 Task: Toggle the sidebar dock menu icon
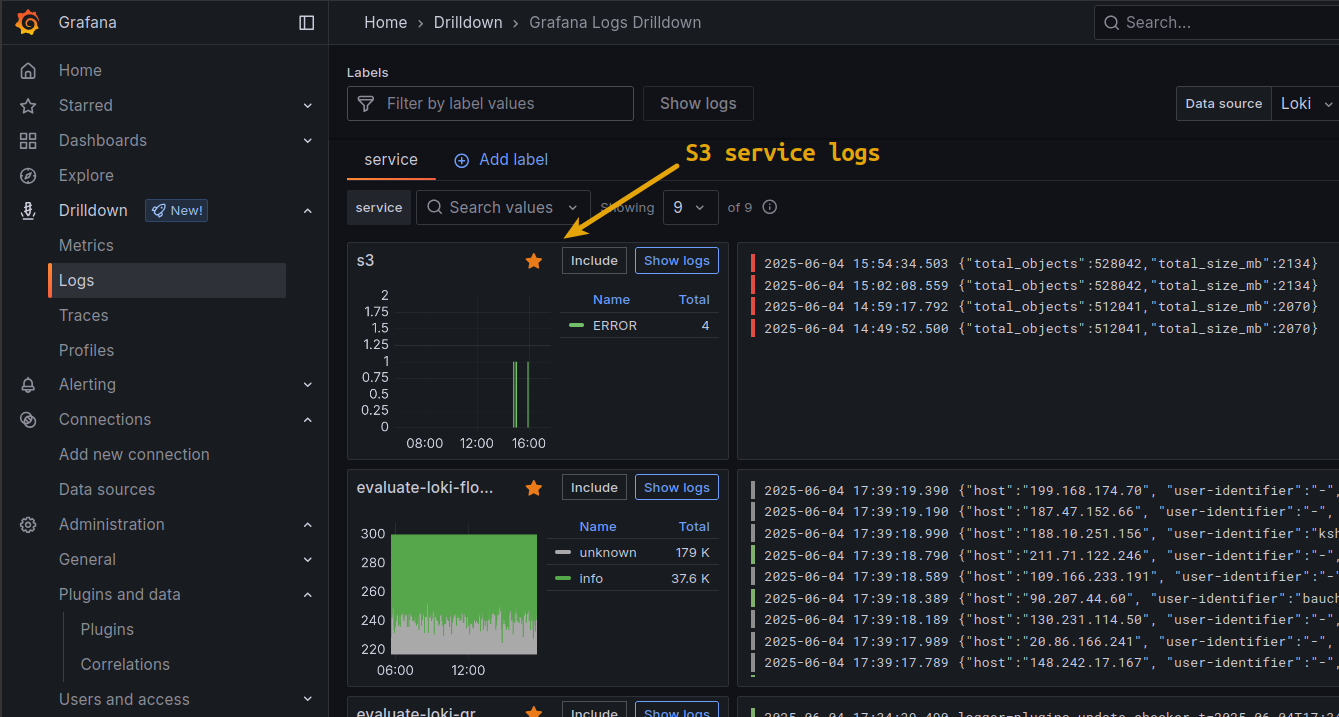tap(307, 22)
